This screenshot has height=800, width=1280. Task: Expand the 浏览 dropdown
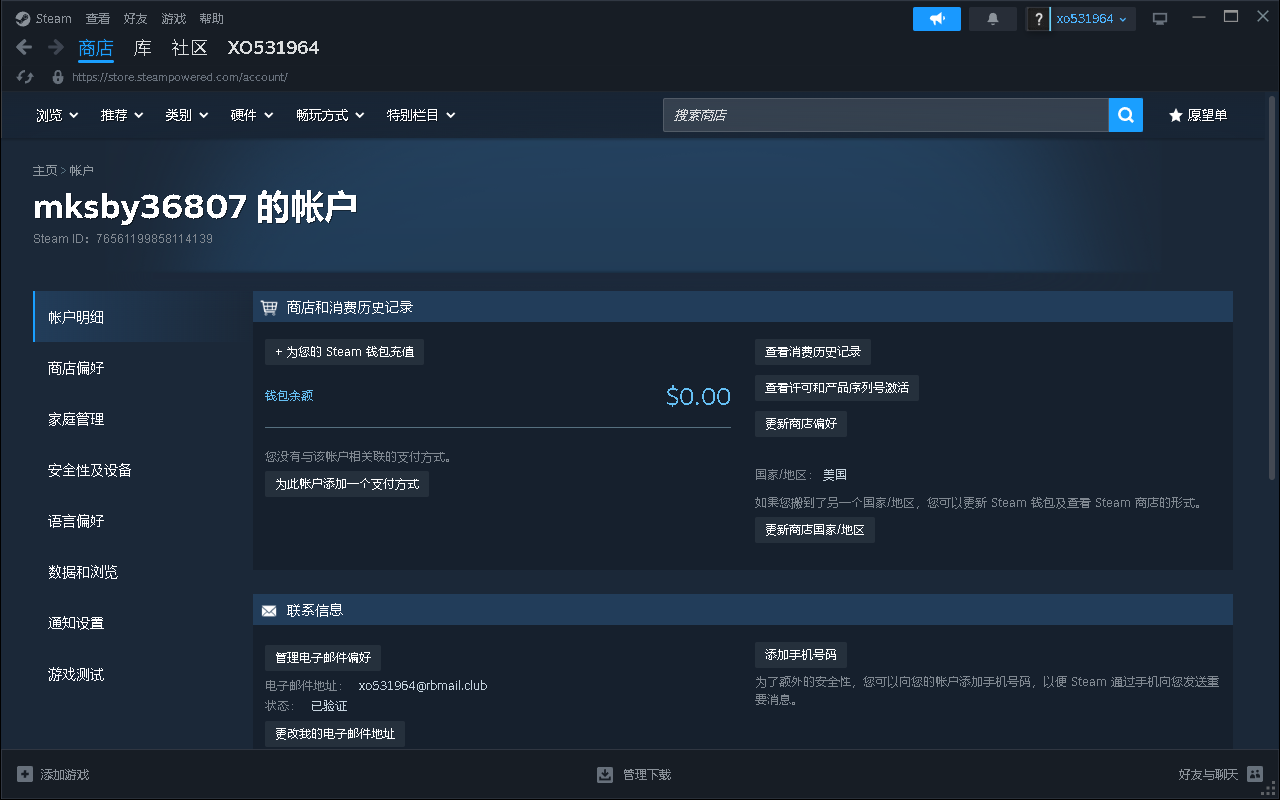(56, 114)
